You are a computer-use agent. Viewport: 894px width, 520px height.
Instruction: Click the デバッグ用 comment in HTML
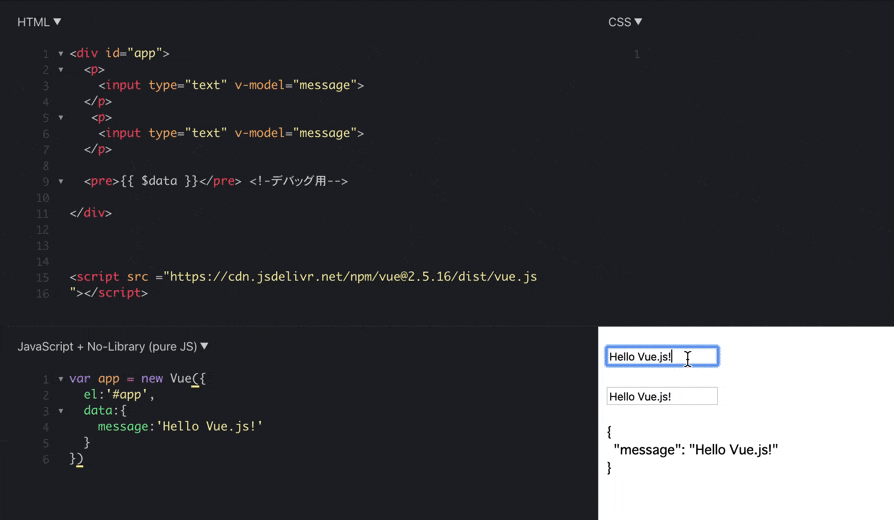pyautogui.click(x=298, y=181)
